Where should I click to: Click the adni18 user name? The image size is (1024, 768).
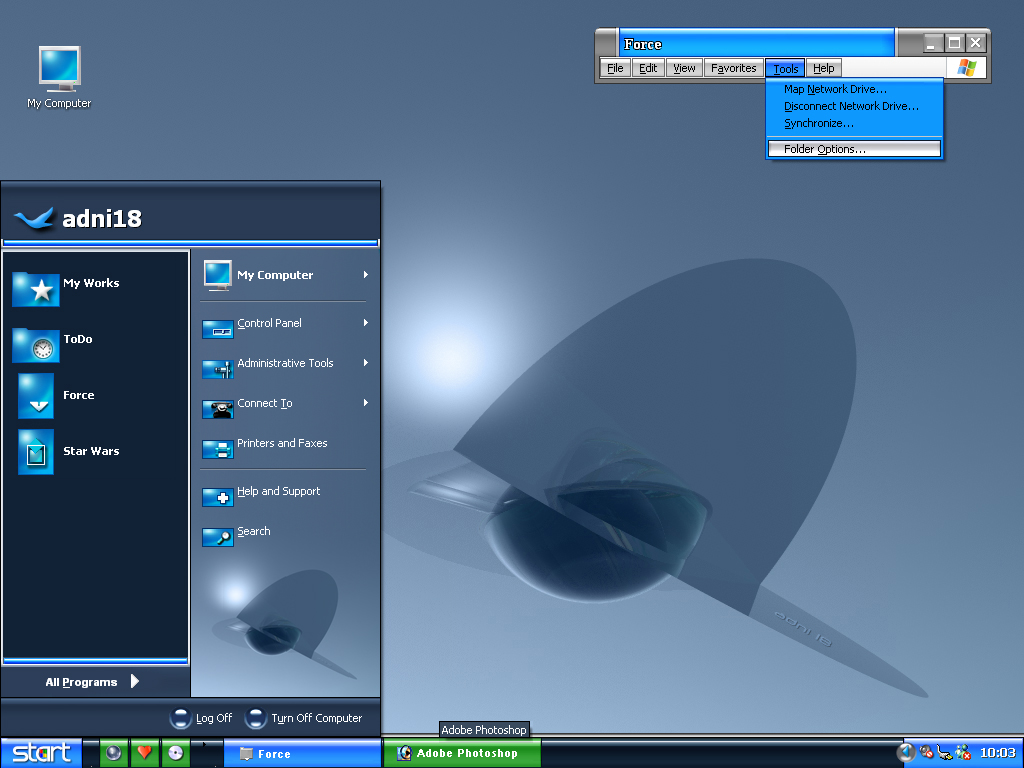tap(102, 219)
